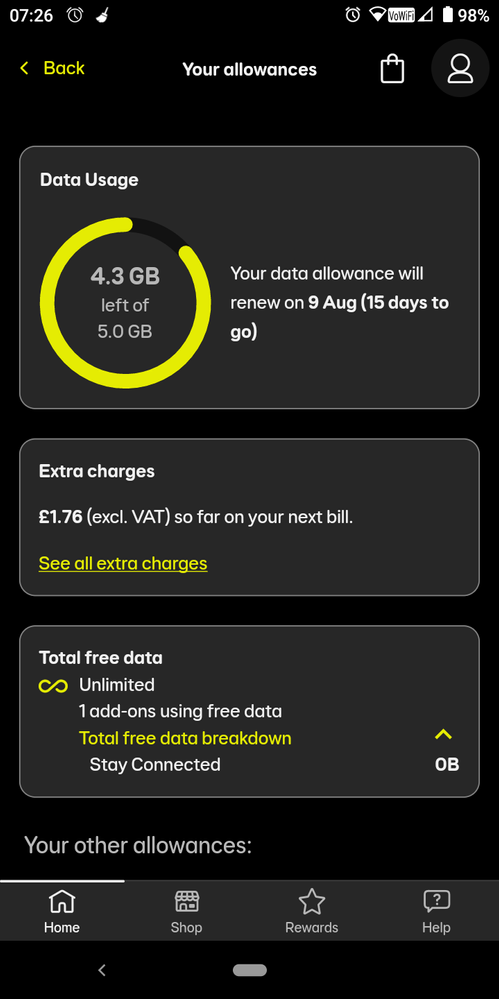The image size is (499, 999).
Task: Tap the yellow back chevron arrow
Action: click(x=24, y=68)
